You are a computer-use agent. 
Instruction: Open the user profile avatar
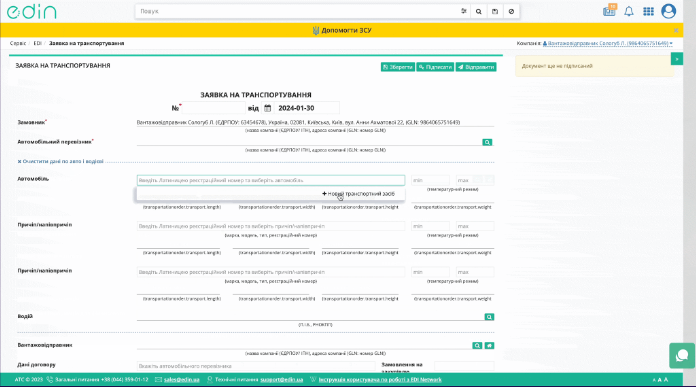point(668,11)
